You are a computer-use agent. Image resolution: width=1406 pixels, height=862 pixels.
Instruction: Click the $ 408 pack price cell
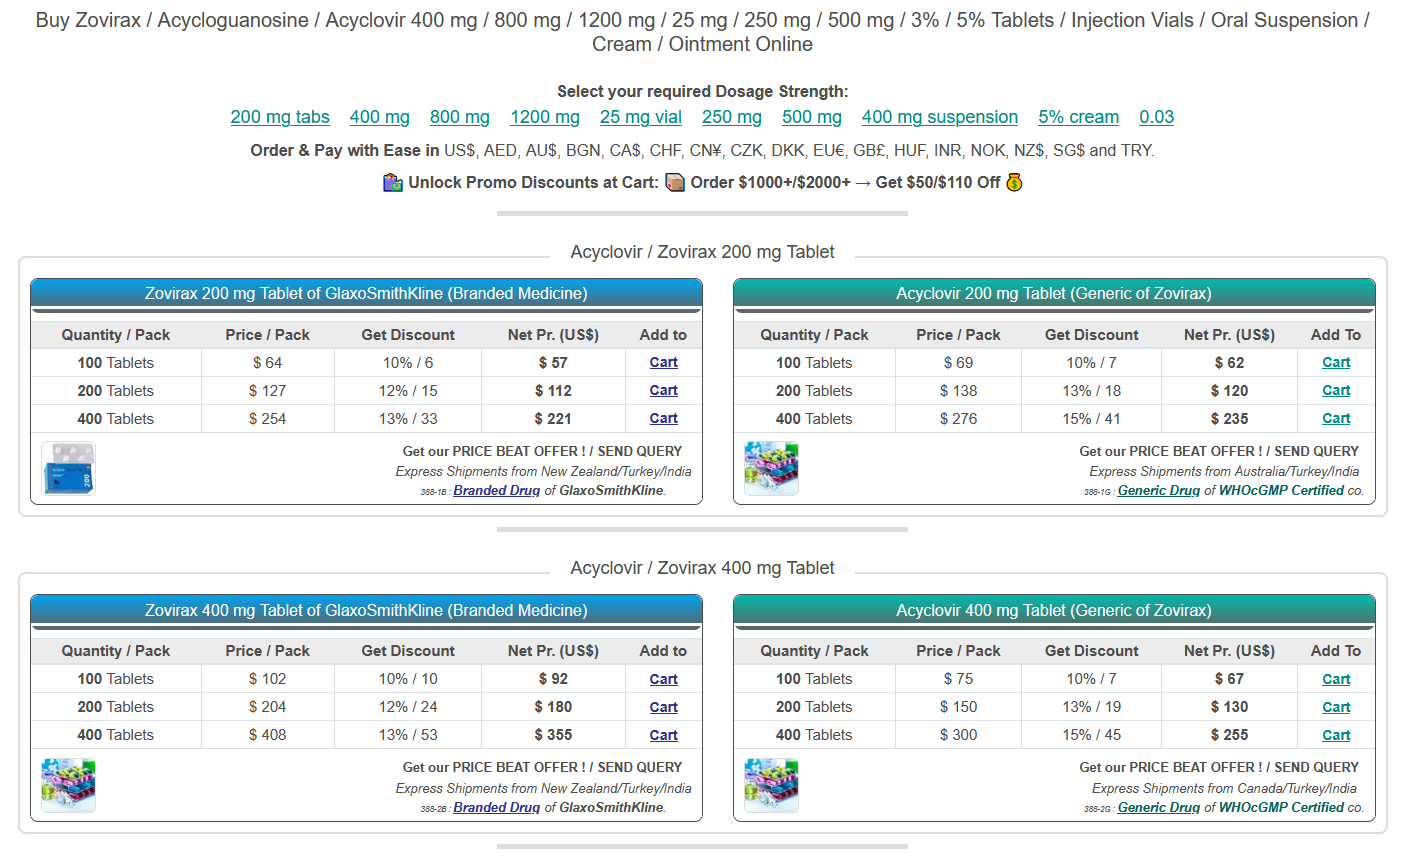(x=268, y=735)
